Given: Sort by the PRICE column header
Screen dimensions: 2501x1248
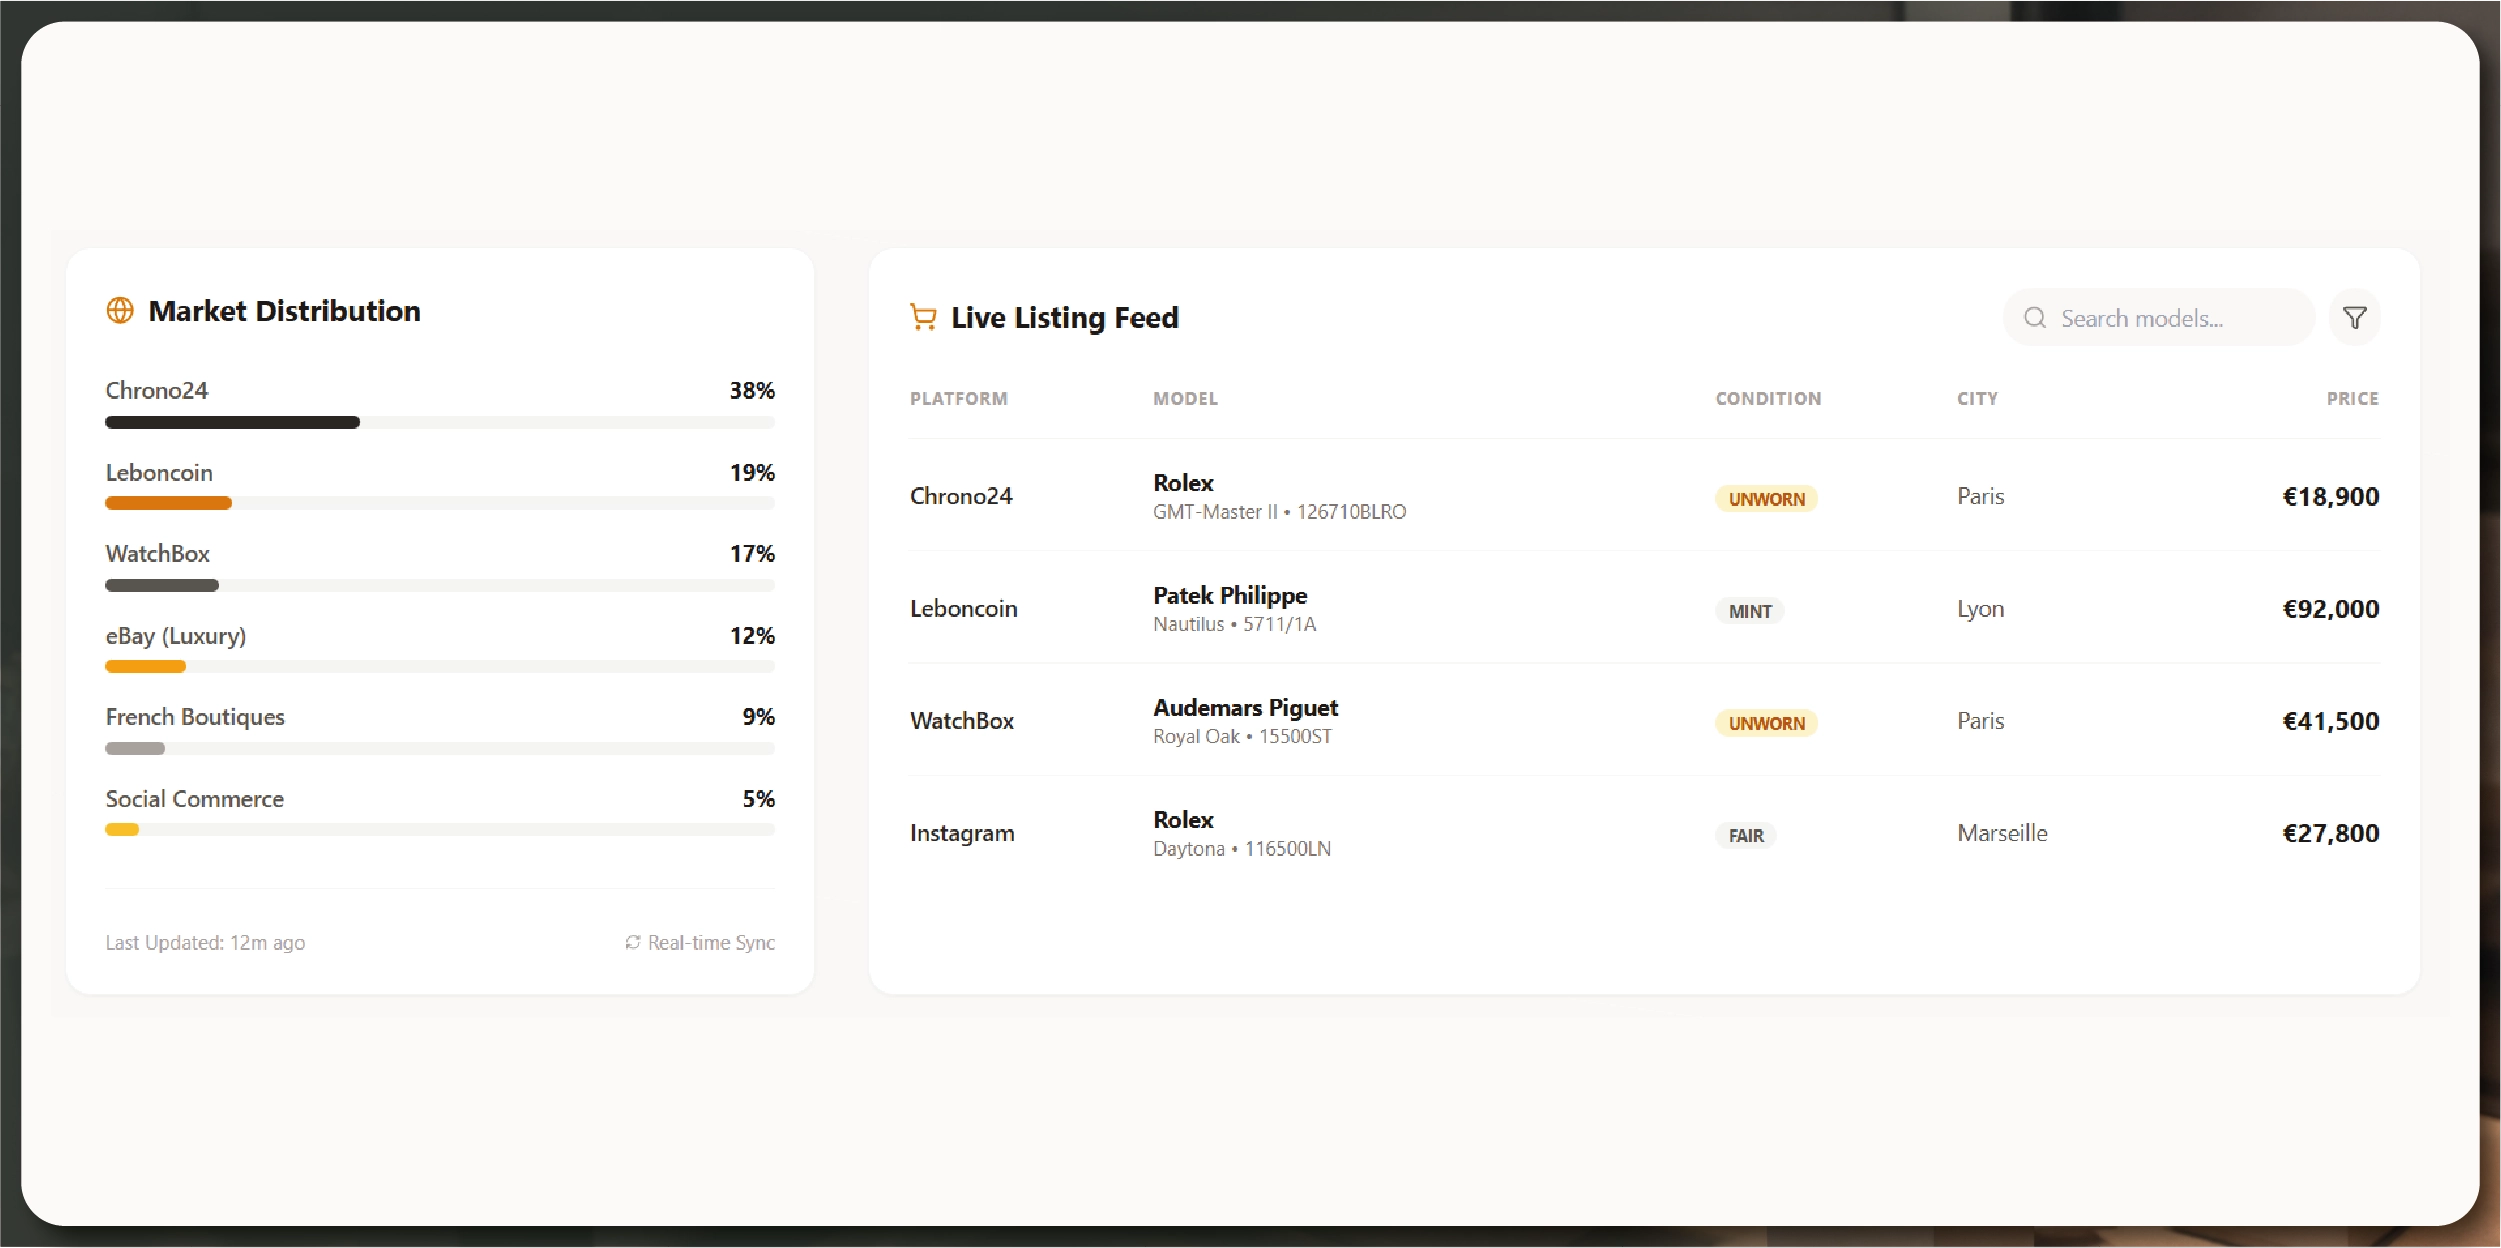Looking at the screenshot, I should (2352, 399).
